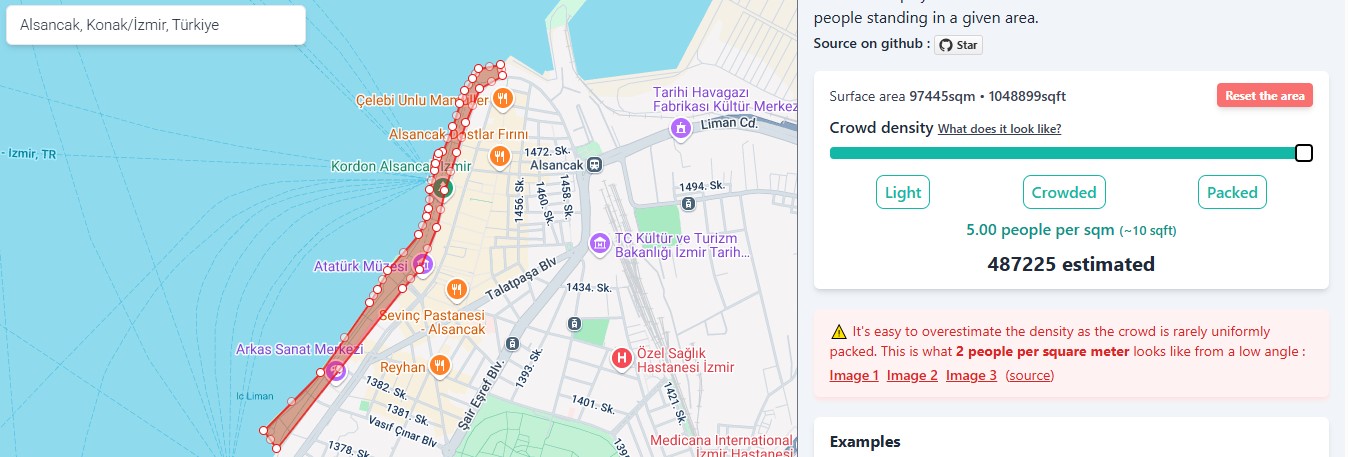The width and height of the screenshot is (1348, 457).
Task: Click the Çelebi Unlu Mamuller restaurant marker
Action: tap(502, 99)
